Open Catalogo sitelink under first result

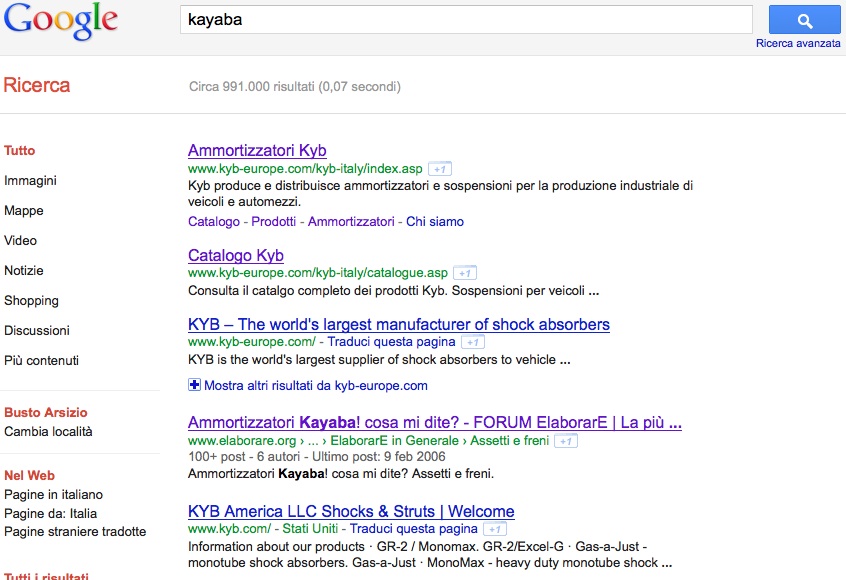coord(214,222)
